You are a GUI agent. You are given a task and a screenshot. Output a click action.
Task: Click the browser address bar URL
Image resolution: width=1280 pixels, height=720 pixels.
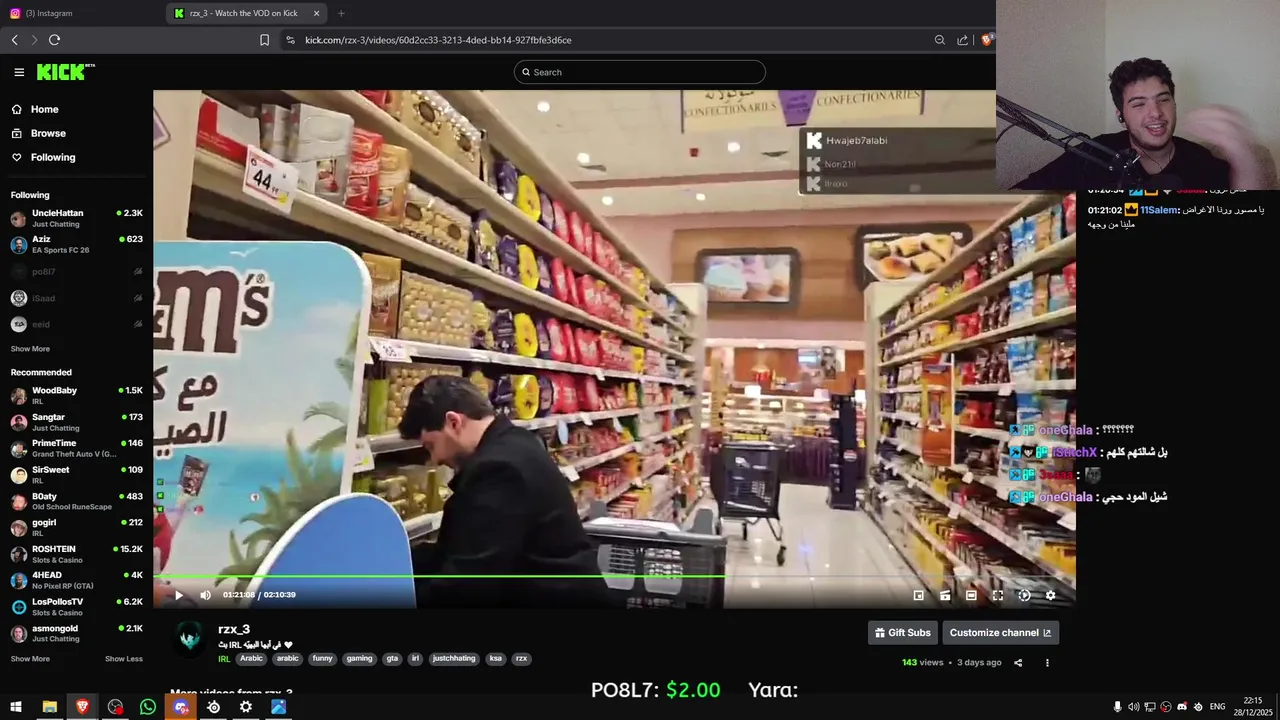click(x=438, y=40)
